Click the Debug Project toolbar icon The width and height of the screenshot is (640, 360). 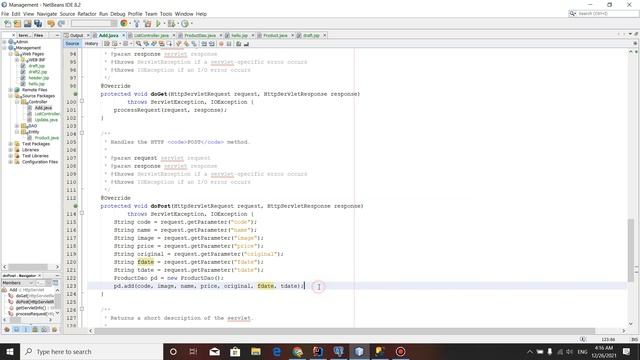(x=171, y=24)
